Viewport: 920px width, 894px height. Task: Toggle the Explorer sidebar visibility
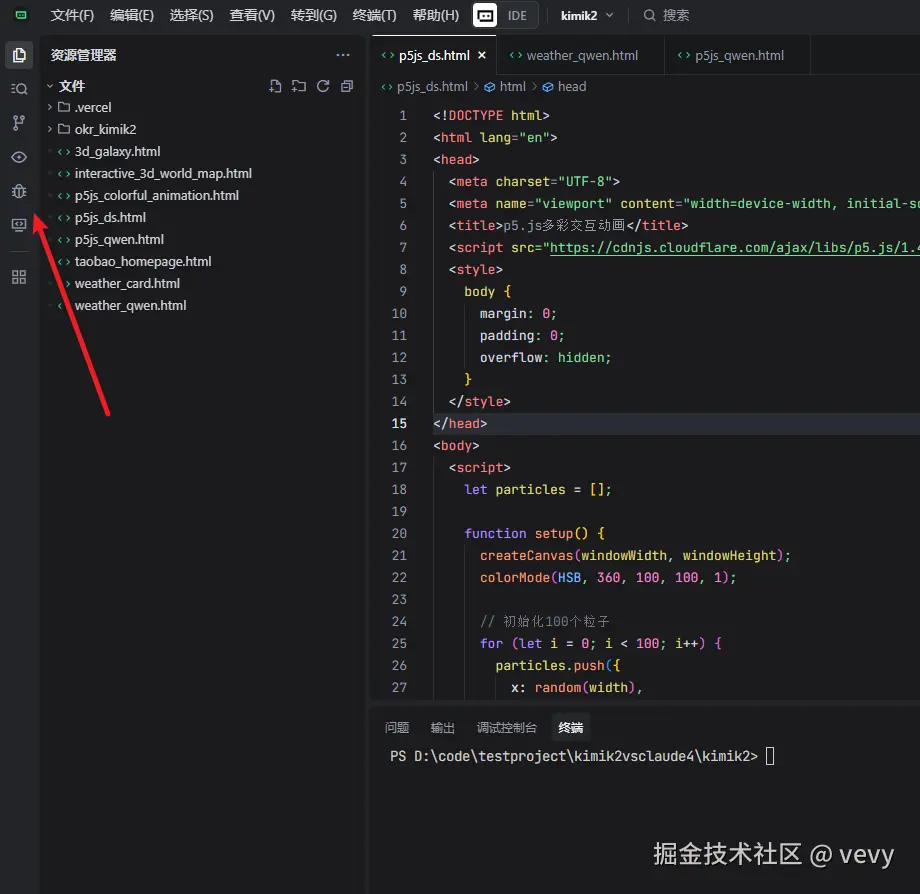click(18, 55)
